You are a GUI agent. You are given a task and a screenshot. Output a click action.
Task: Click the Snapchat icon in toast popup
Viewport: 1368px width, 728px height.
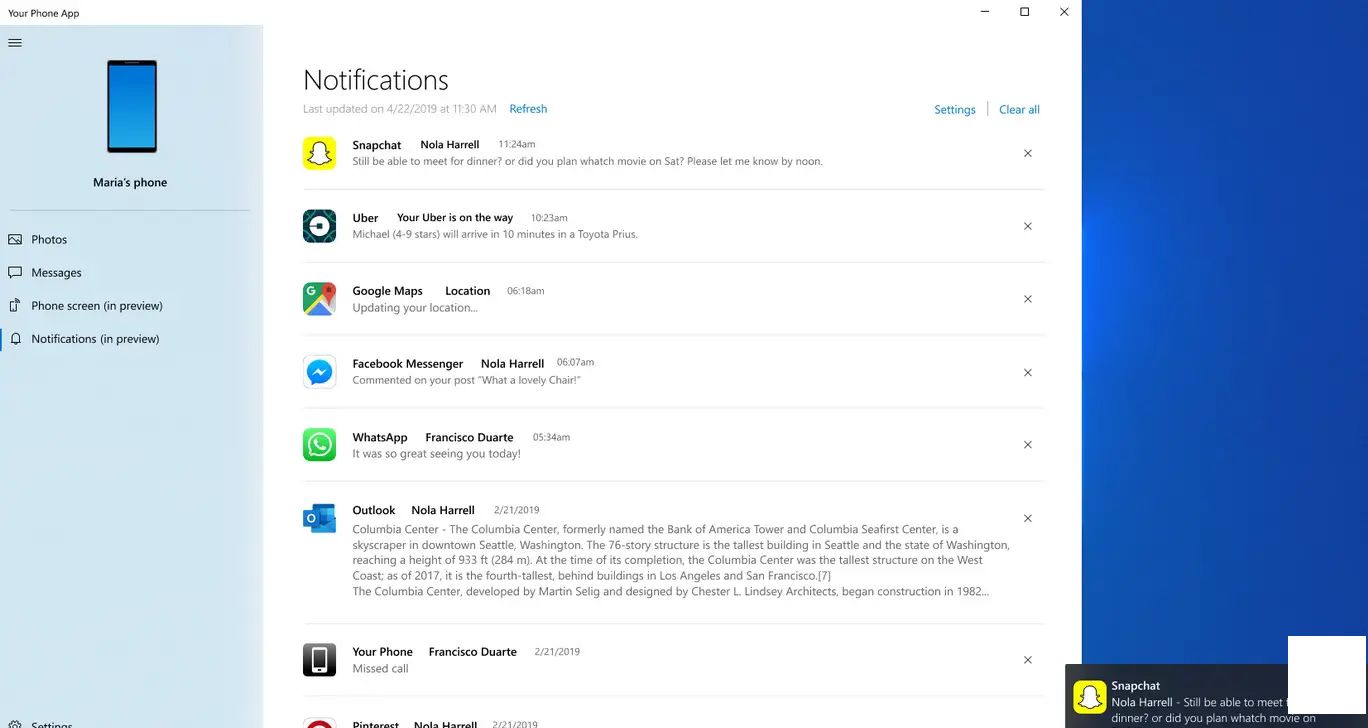coord(1089,697)
